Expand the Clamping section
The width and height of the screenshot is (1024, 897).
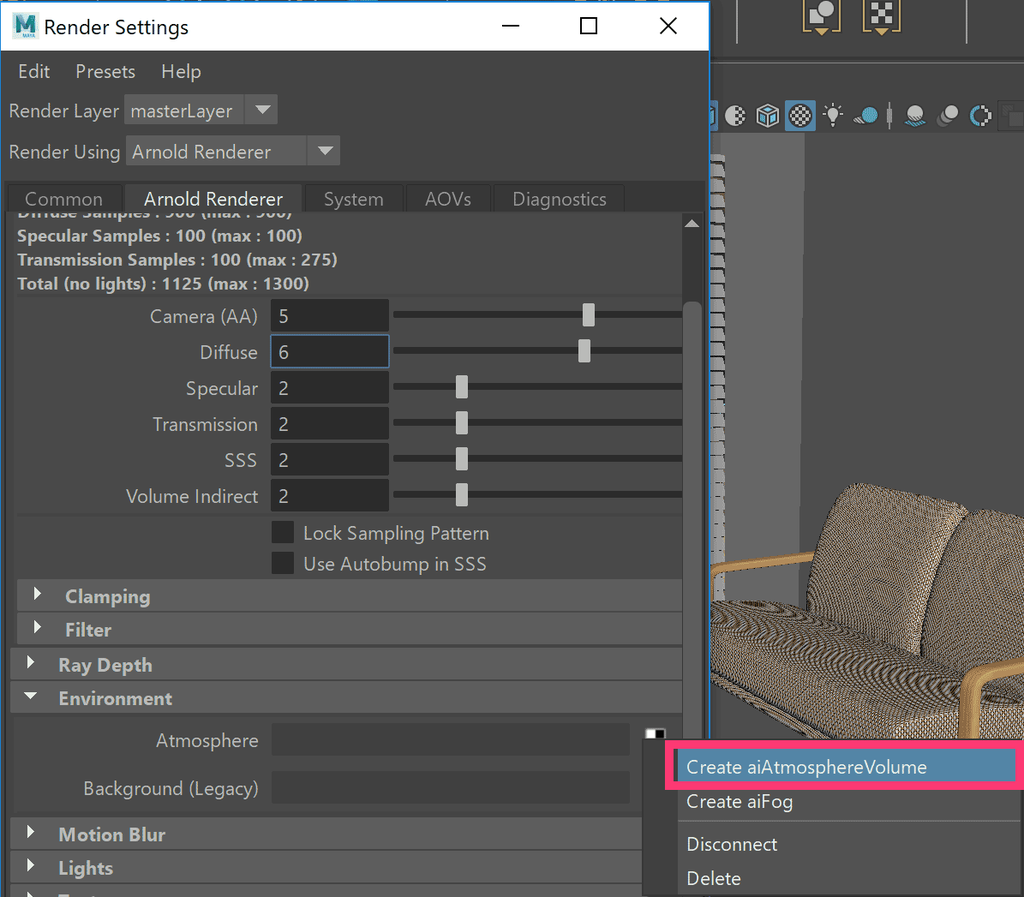(349, 596)
